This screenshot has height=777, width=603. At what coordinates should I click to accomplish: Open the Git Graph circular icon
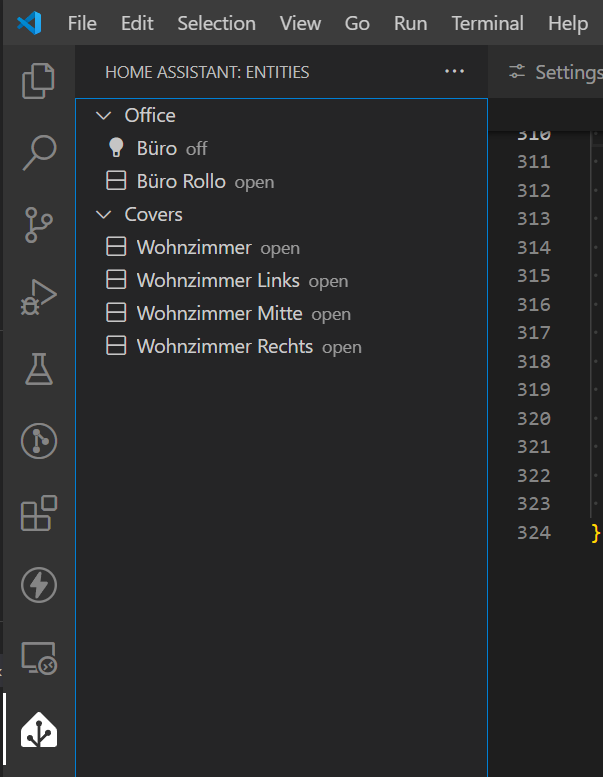tap(39, 441)
